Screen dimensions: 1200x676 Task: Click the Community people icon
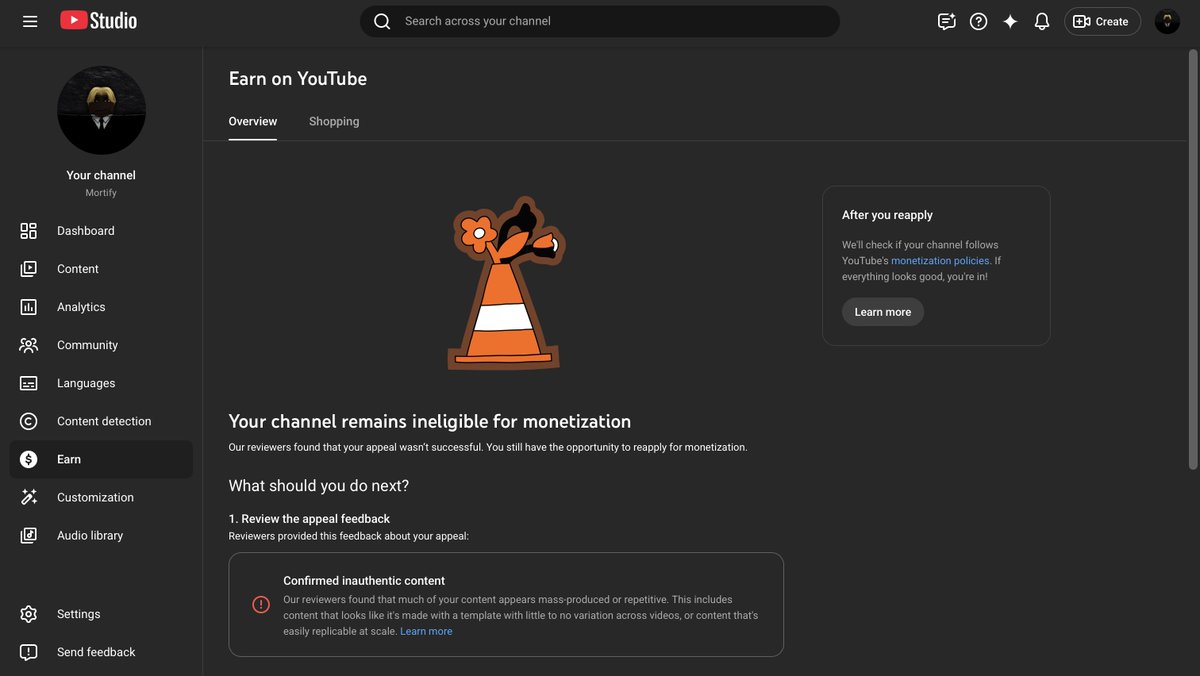29,345
